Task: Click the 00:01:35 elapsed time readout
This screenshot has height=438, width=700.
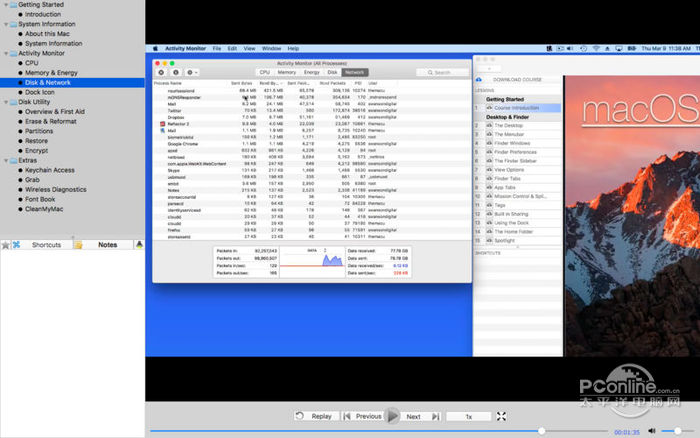Action: [x=627, y=432]
